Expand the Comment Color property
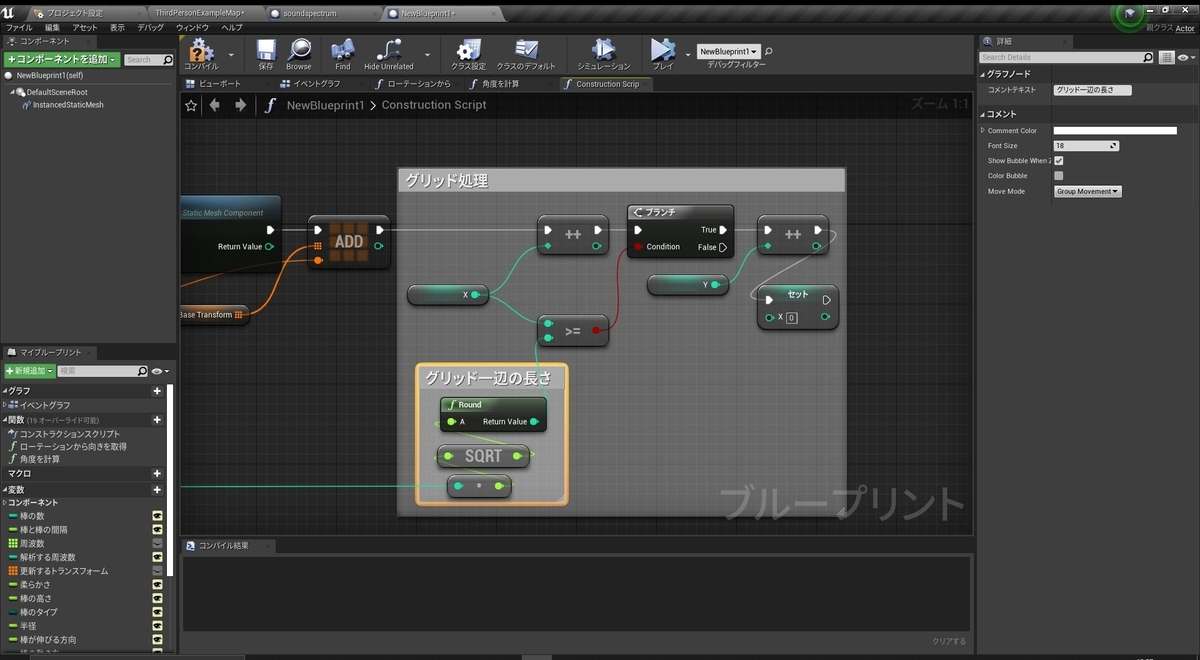This screenshot has width=1200, height=660. (984, 130)
